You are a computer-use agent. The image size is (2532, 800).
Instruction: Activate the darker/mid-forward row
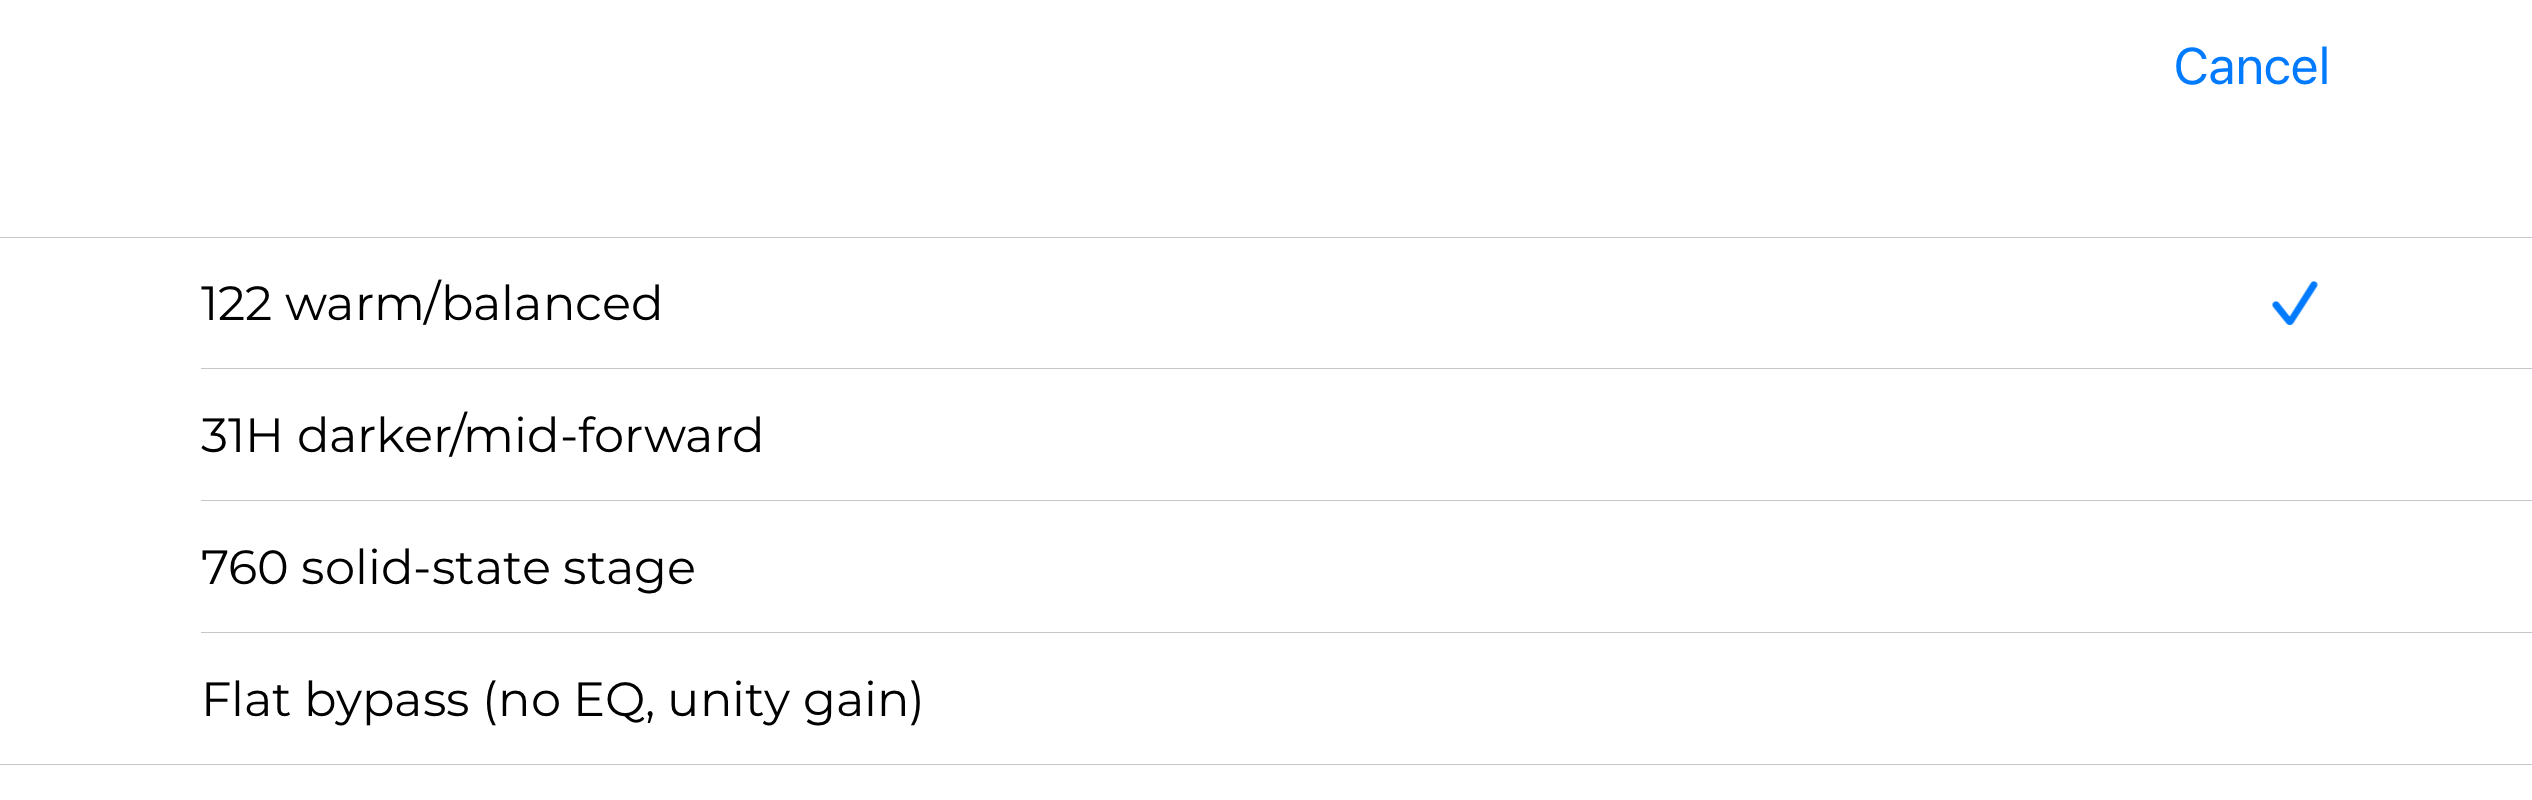point(1266,435)
